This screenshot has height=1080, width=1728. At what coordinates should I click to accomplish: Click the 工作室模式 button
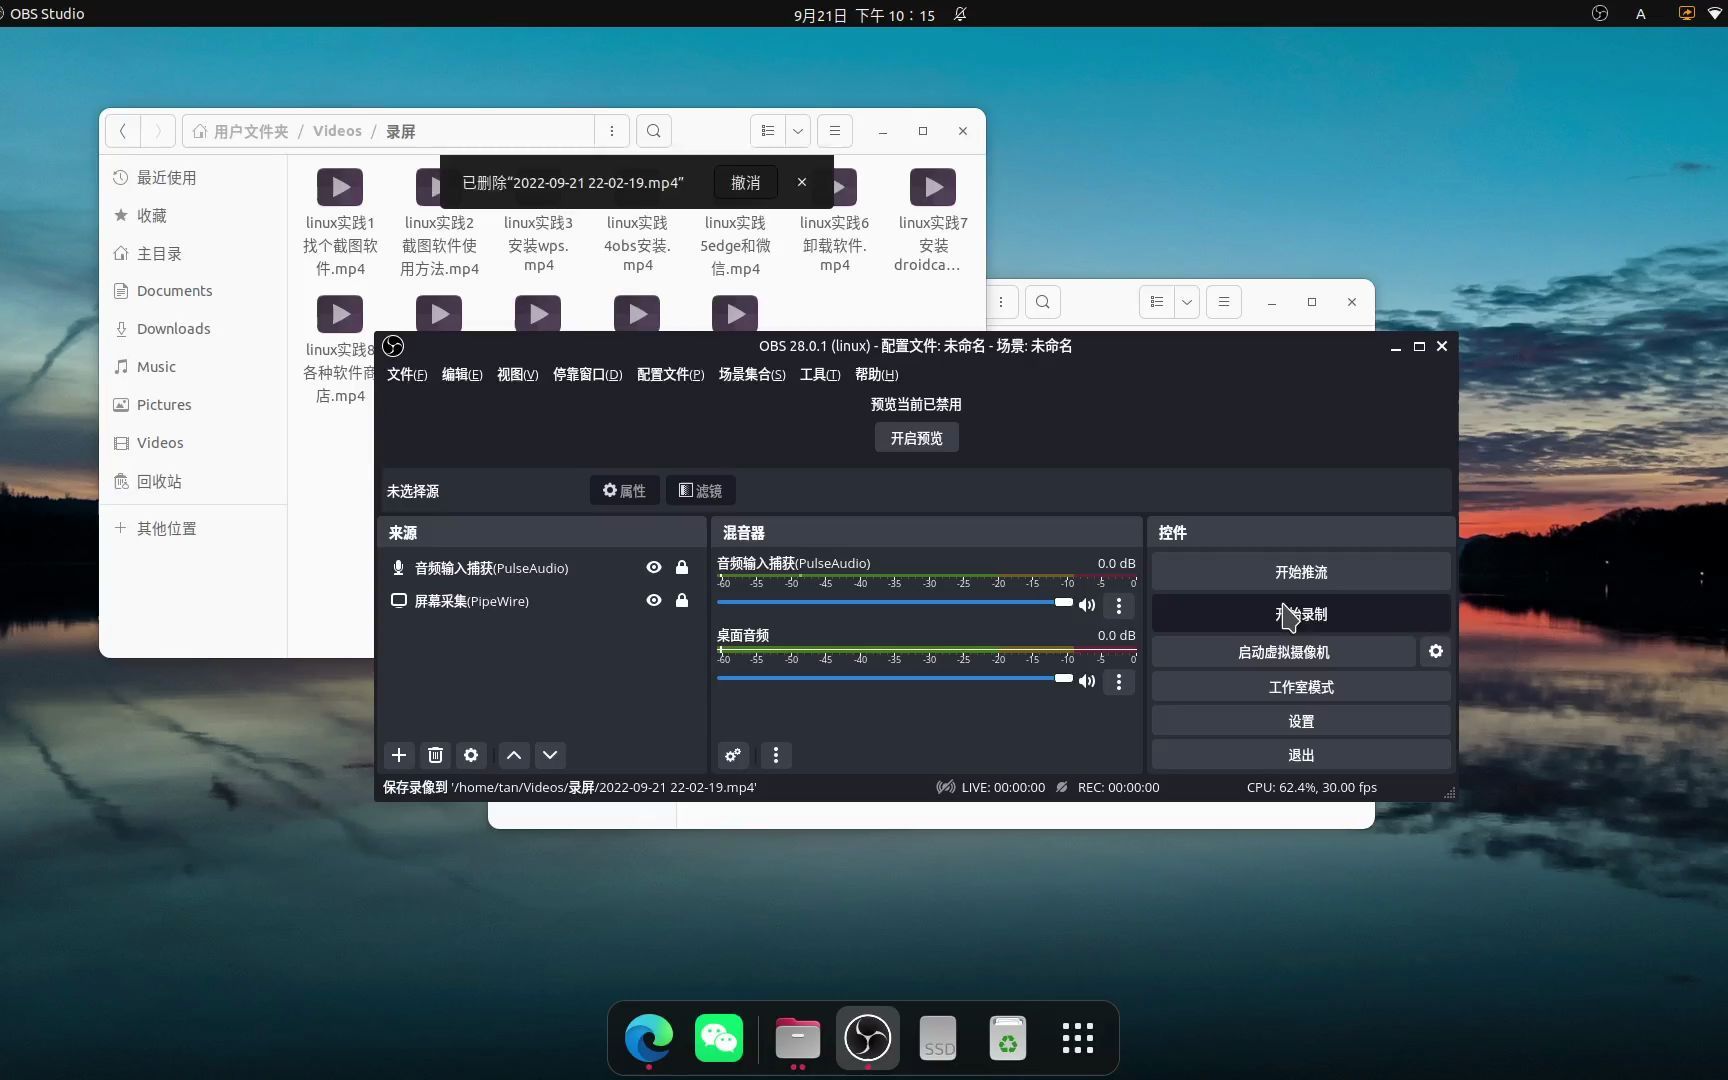(1301, 687)
